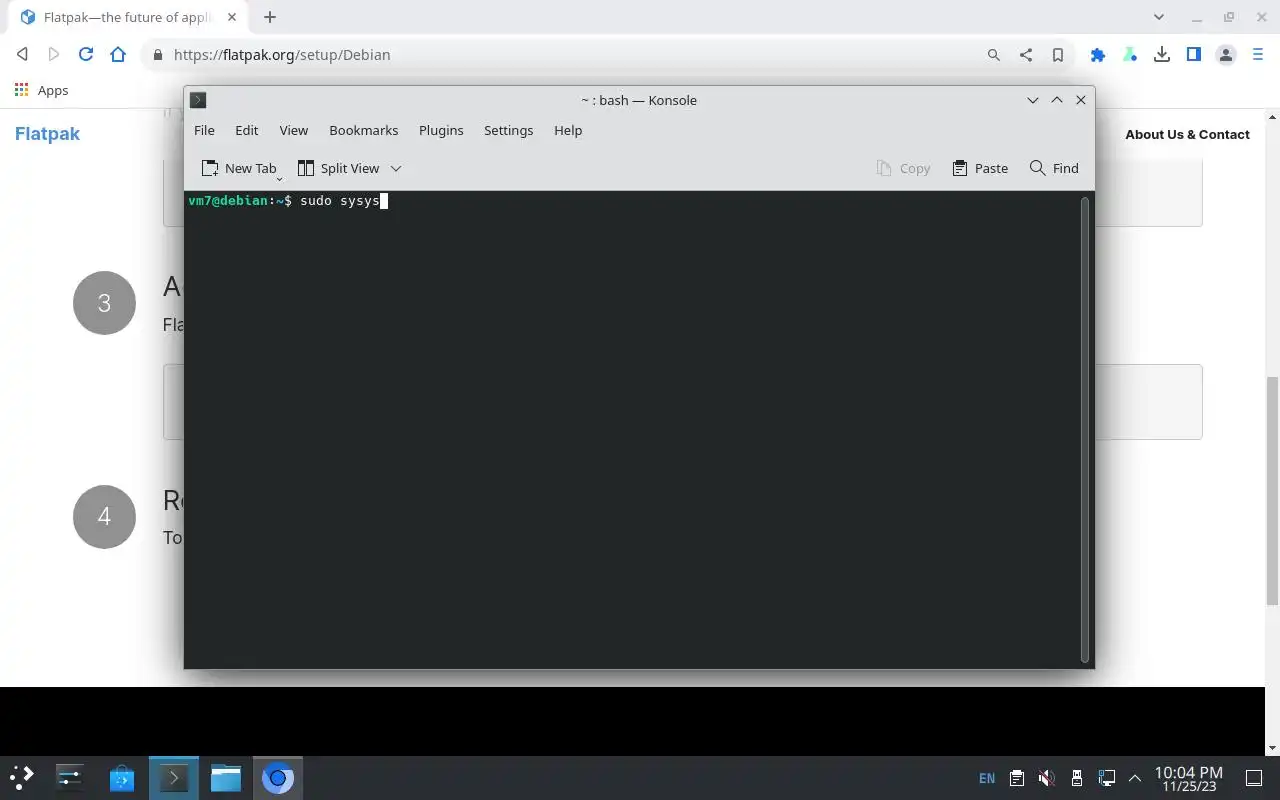Screen dimensions: 1280x800
Task: Reload the flatpak.org page
Action: point(86,55)
